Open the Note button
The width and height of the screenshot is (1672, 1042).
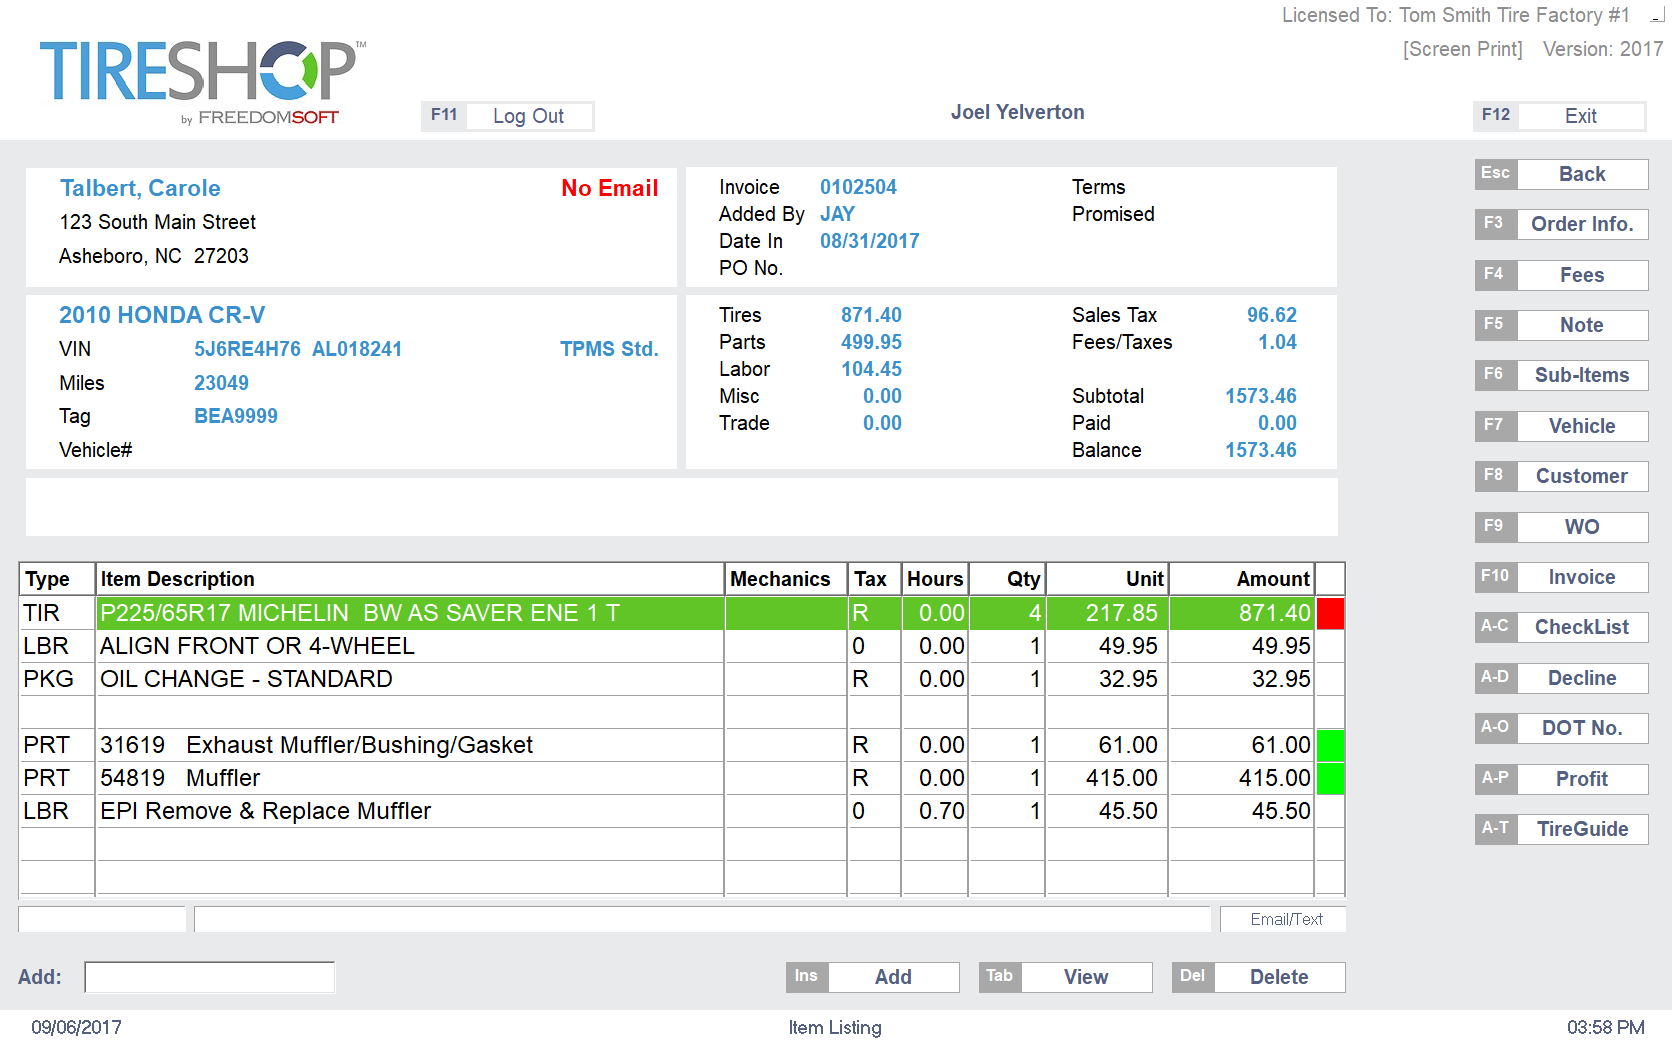(1561, 325)
